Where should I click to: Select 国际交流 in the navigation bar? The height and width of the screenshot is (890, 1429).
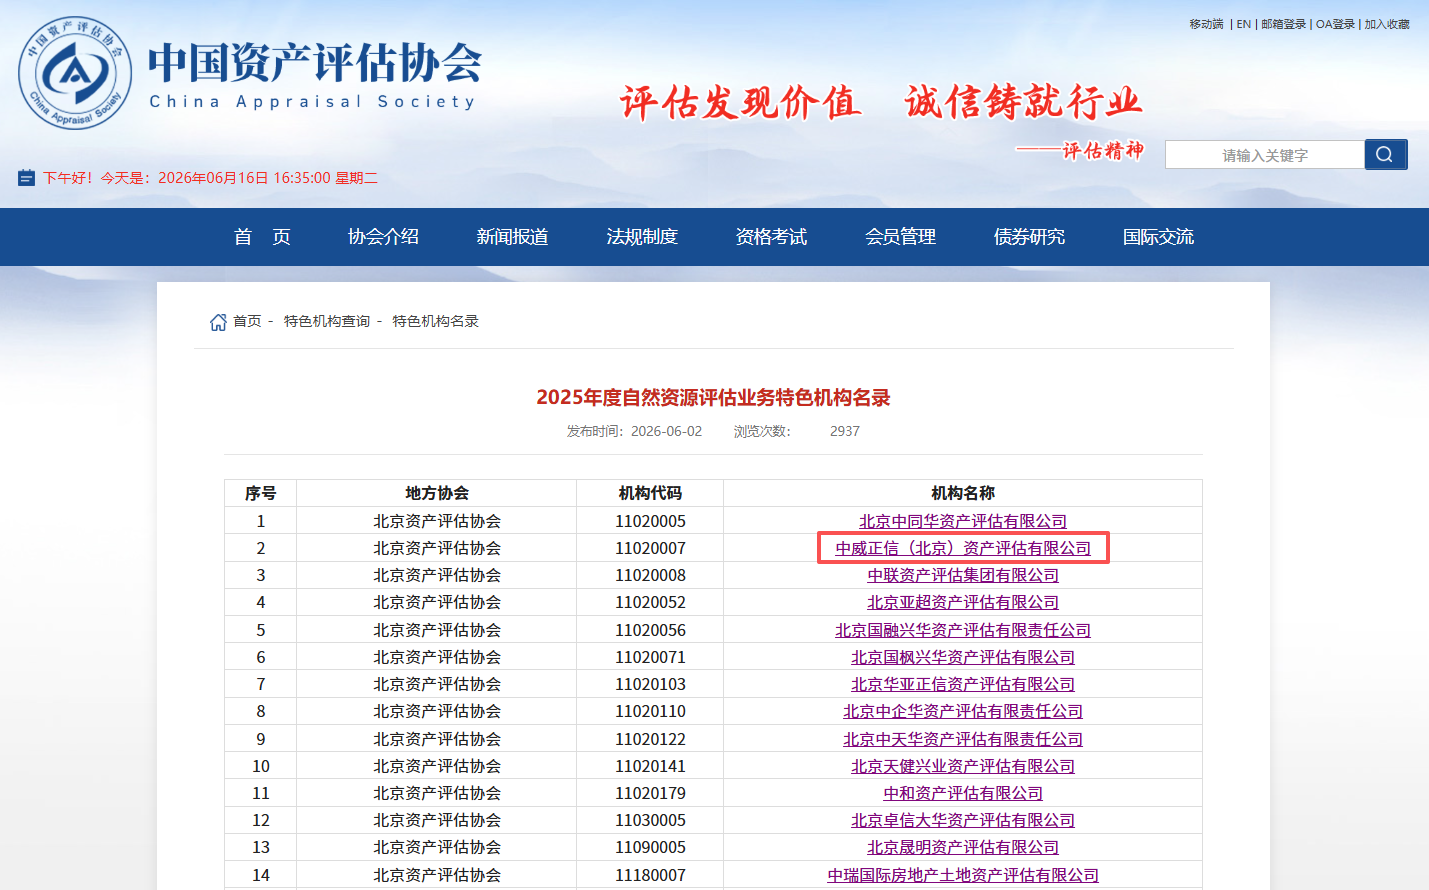1158,237
